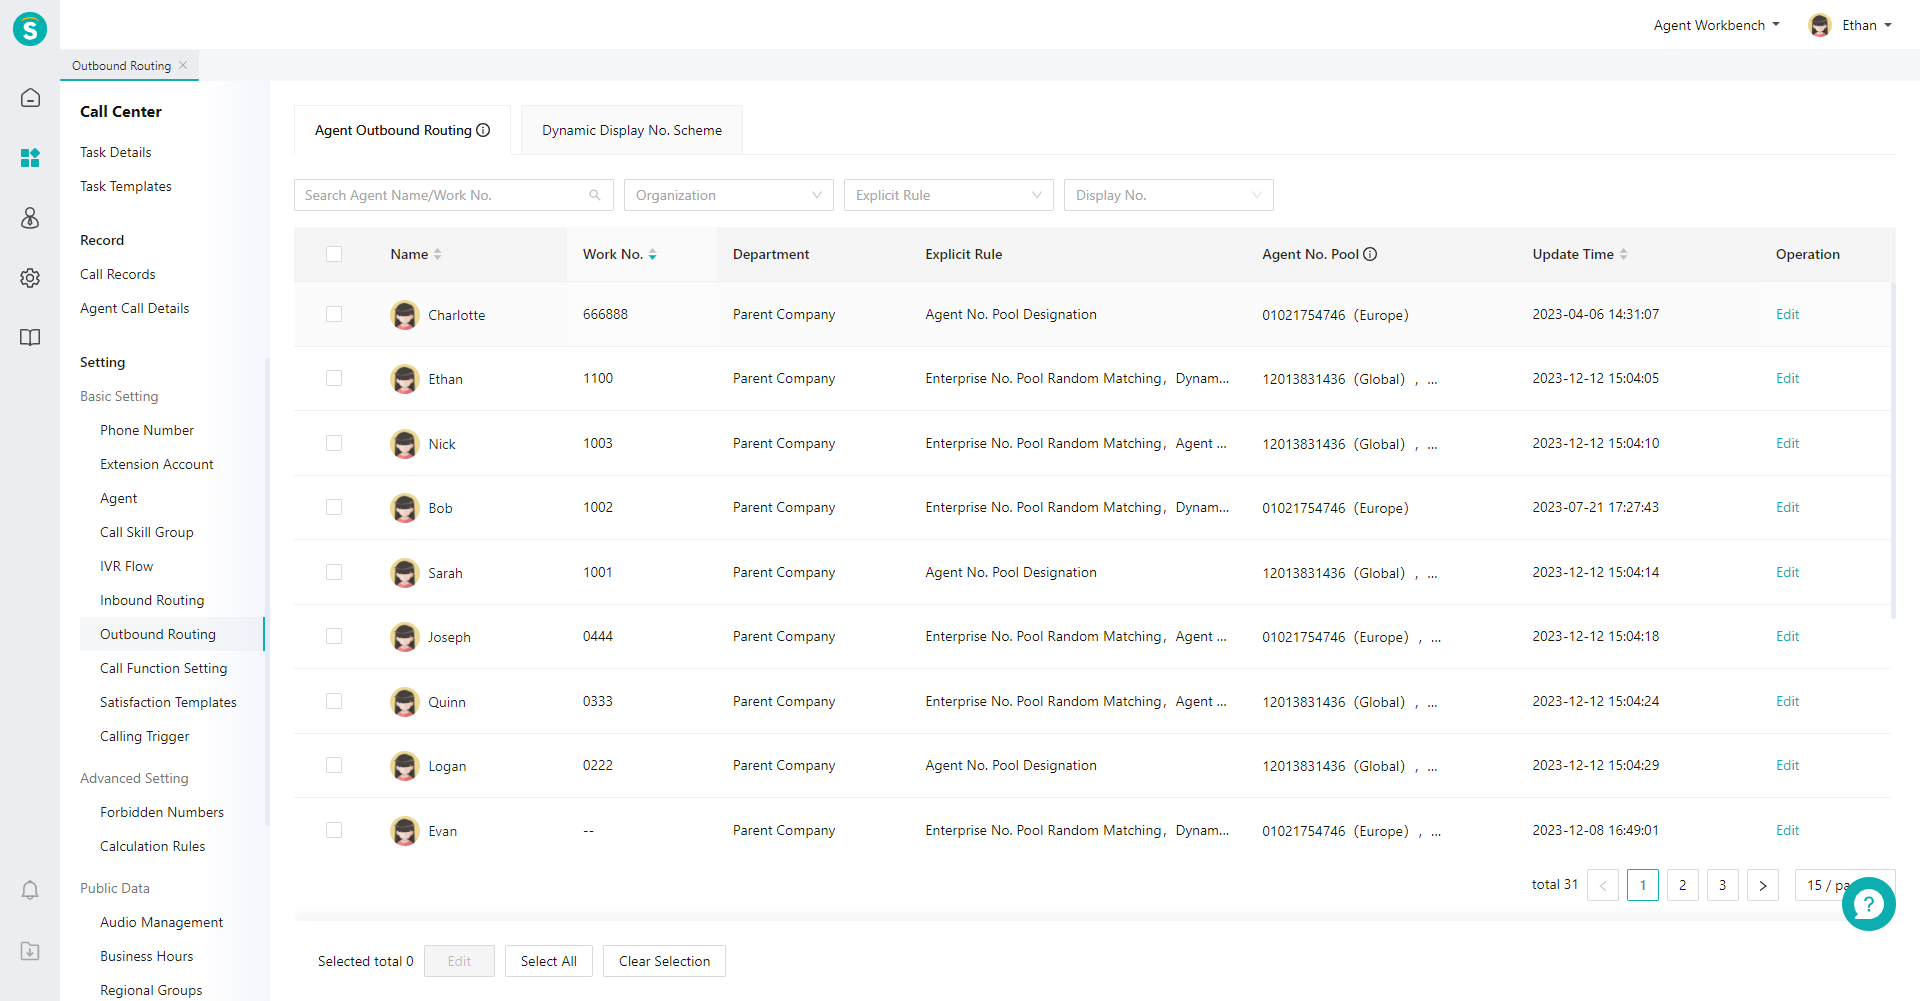This screenshot has width=1920, height=1001.
Task: Open the help chat bubble button
Action: [x=1868, y=904]
